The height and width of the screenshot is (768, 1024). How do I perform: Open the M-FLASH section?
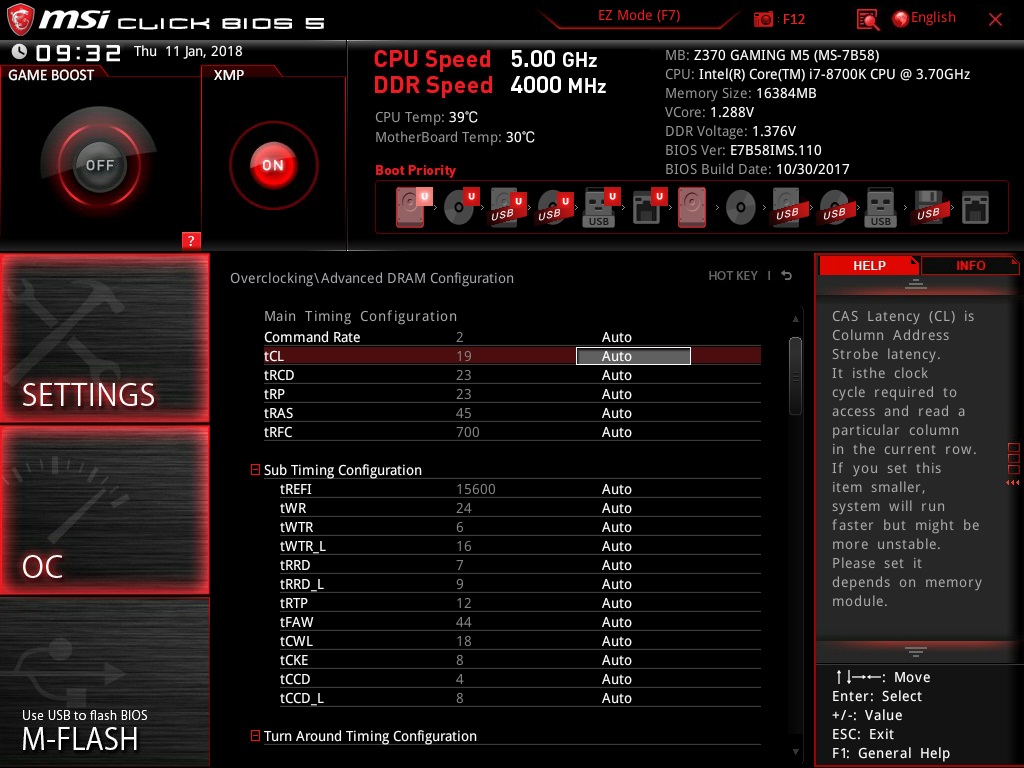coord(104,682)
